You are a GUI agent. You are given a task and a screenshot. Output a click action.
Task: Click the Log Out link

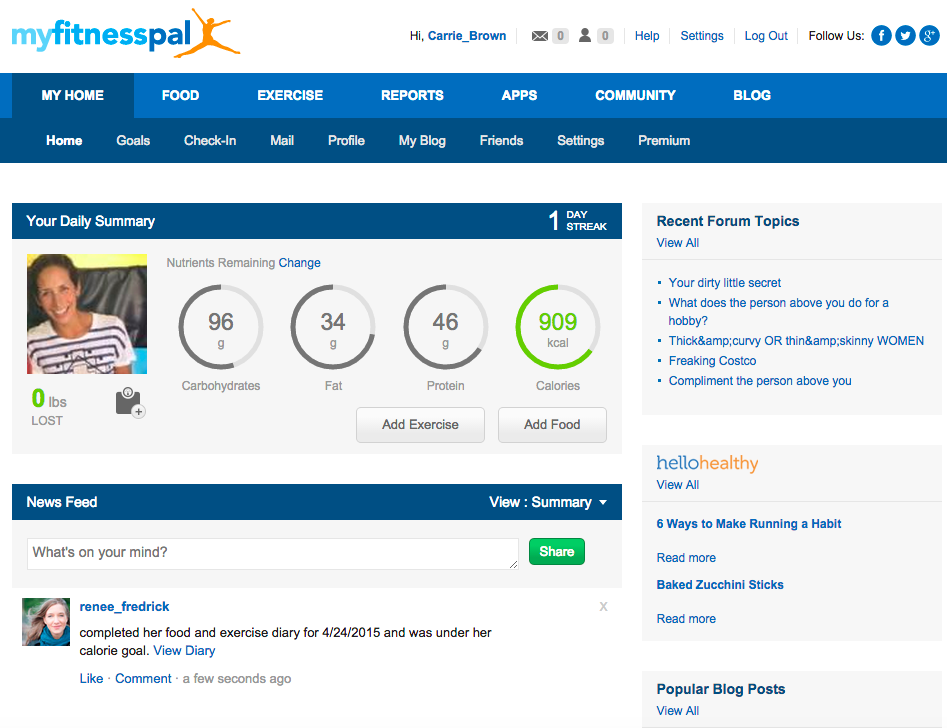[x=766, y=36]
